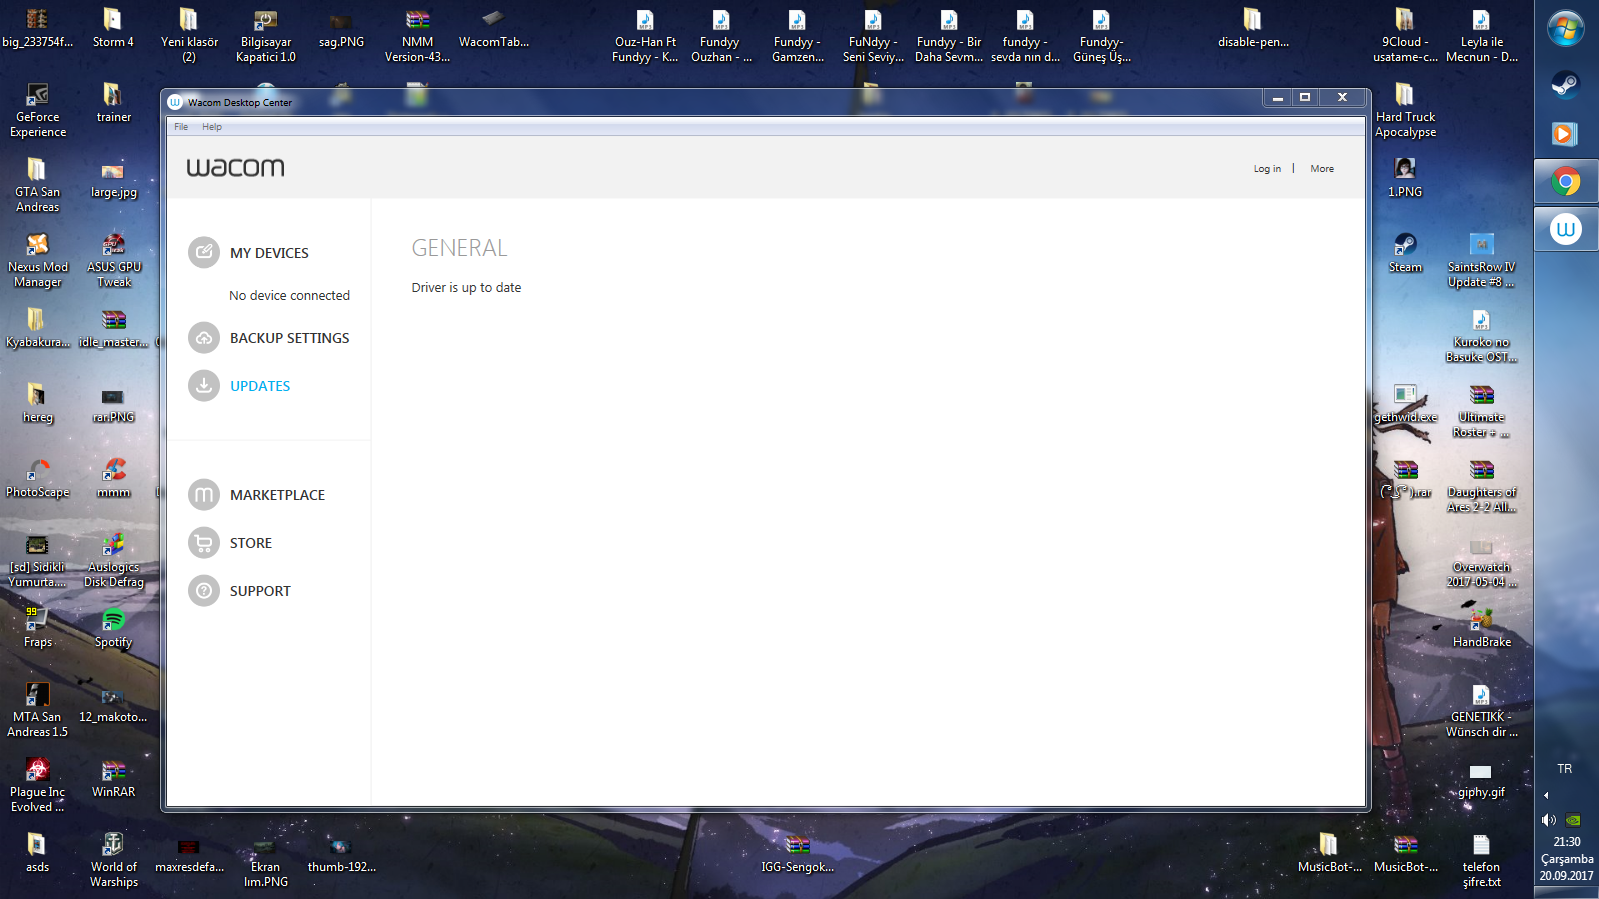Viewport: 1599px width, 899px height.
Task: Select the 9Cloud usatame audio file
Action: (x=1405, y=35)
